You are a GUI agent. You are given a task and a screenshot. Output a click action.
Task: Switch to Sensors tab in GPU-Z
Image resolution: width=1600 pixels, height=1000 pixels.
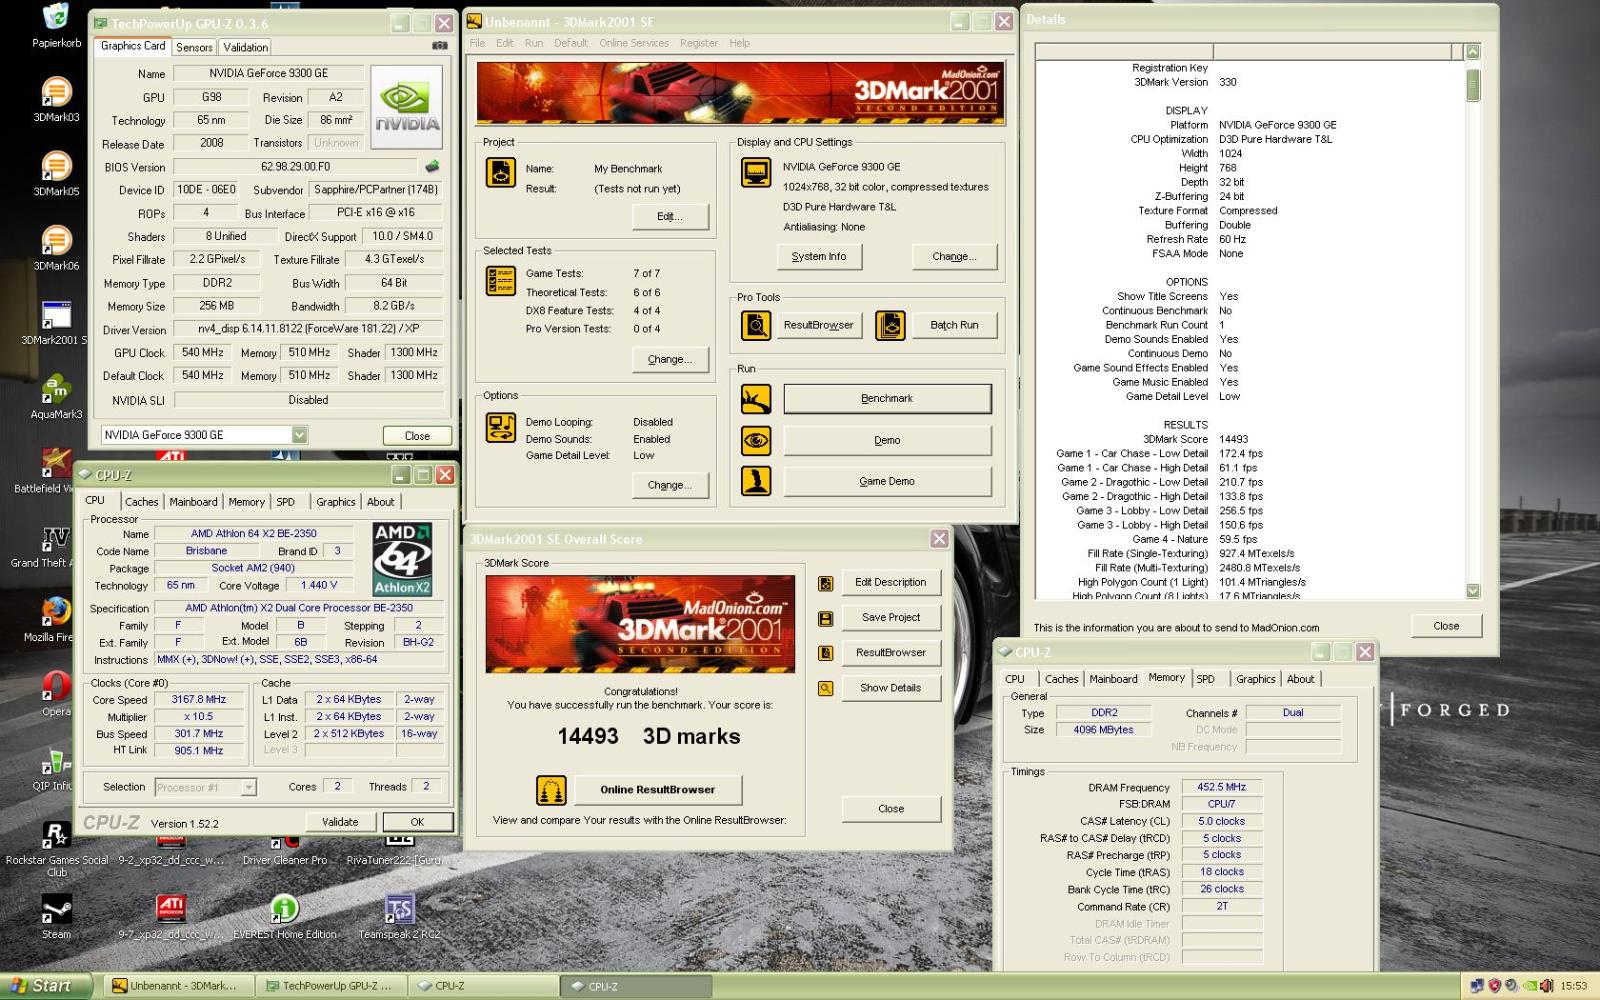[194, 47]
